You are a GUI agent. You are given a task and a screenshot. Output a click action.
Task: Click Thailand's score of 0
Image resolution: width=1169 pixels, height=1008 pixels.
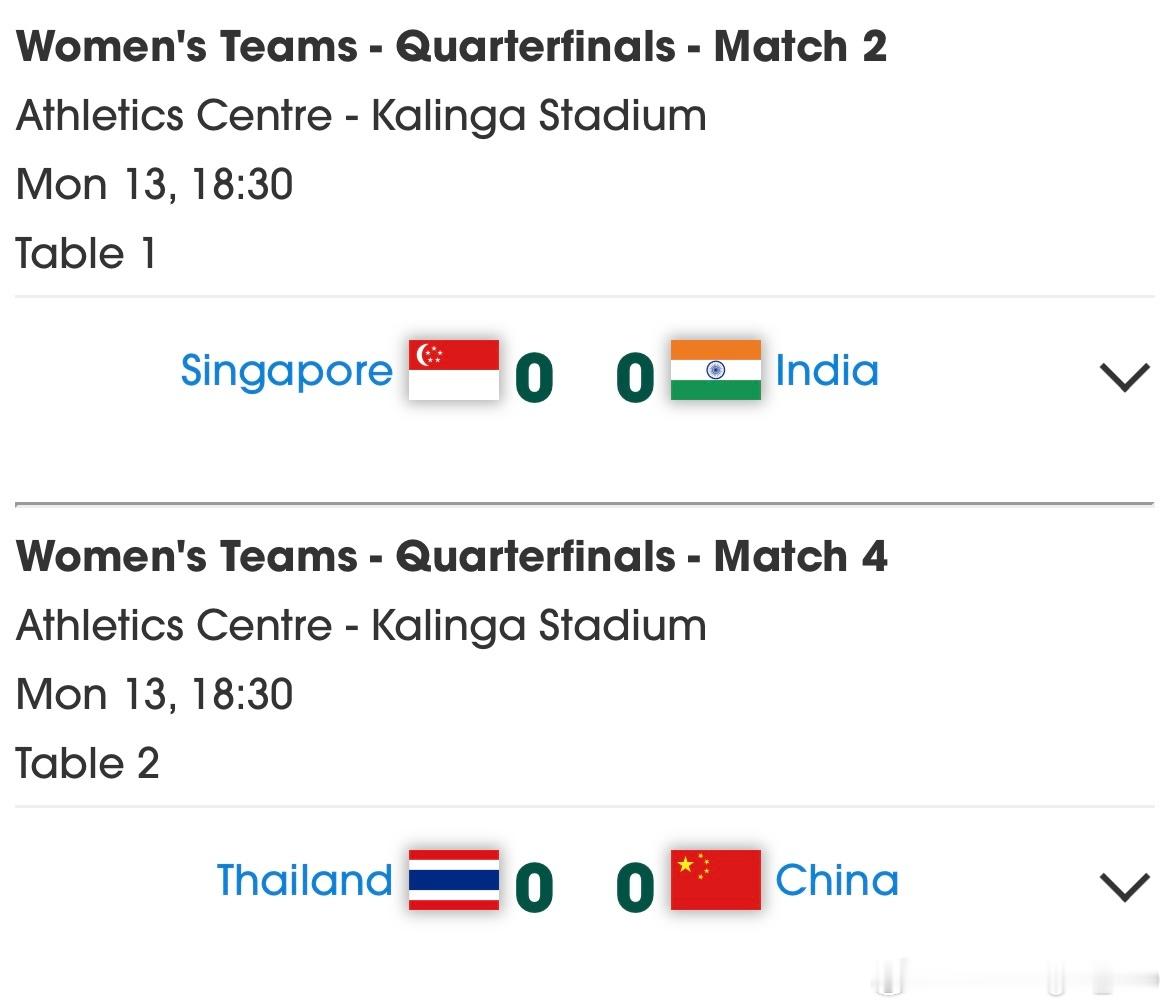pos(534,888)
